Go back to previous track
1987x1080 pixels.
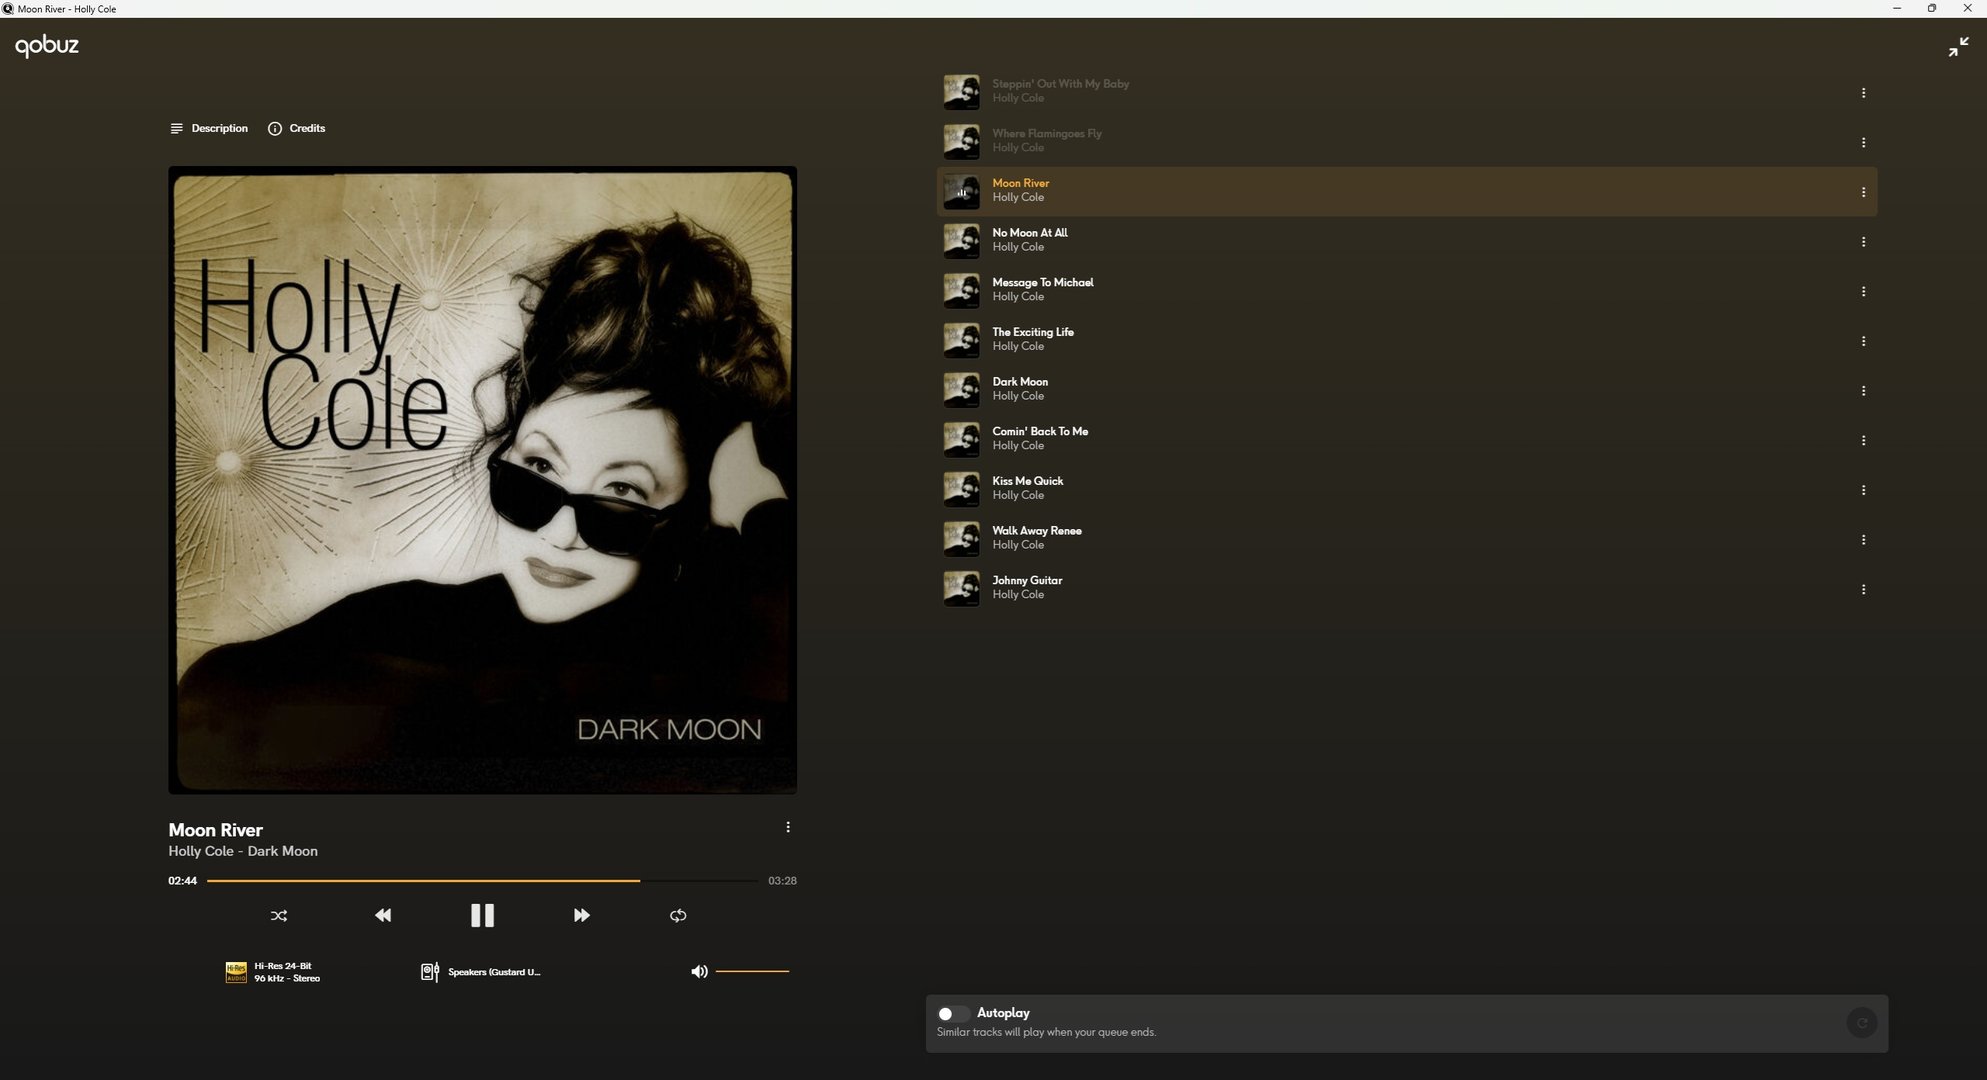383,915
